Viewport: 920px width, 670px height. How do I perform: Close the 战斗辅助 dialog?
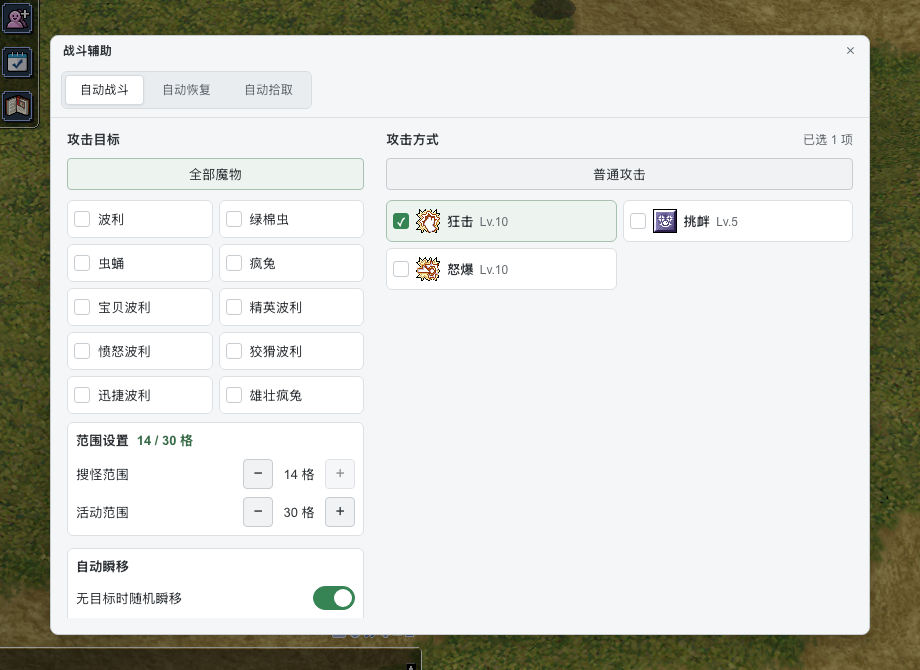coord(850,50)
